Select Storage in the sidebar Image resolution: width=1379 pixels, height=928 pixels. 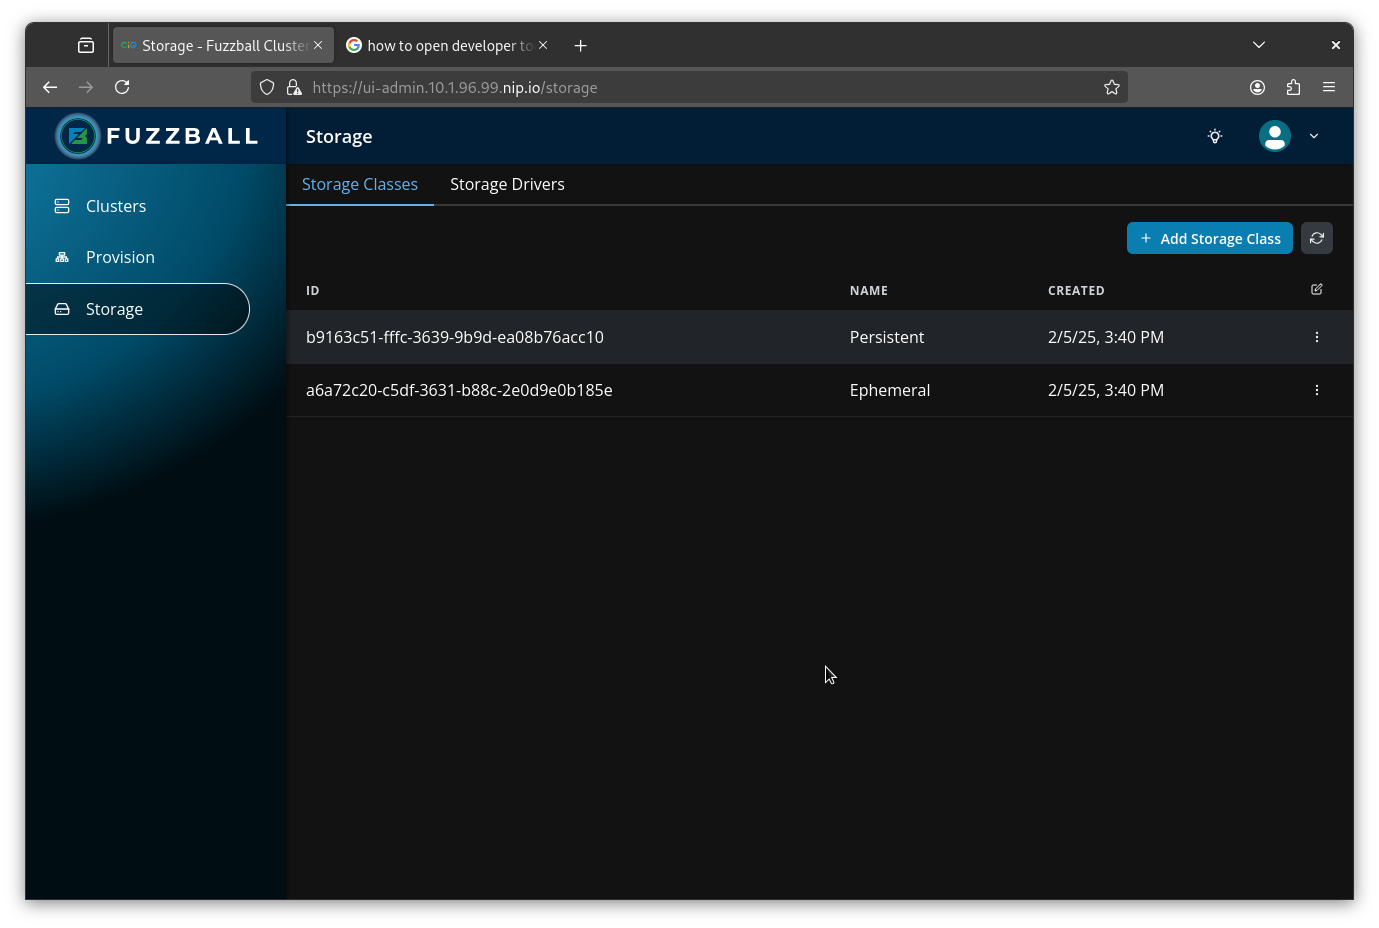(x=138, y=309)
